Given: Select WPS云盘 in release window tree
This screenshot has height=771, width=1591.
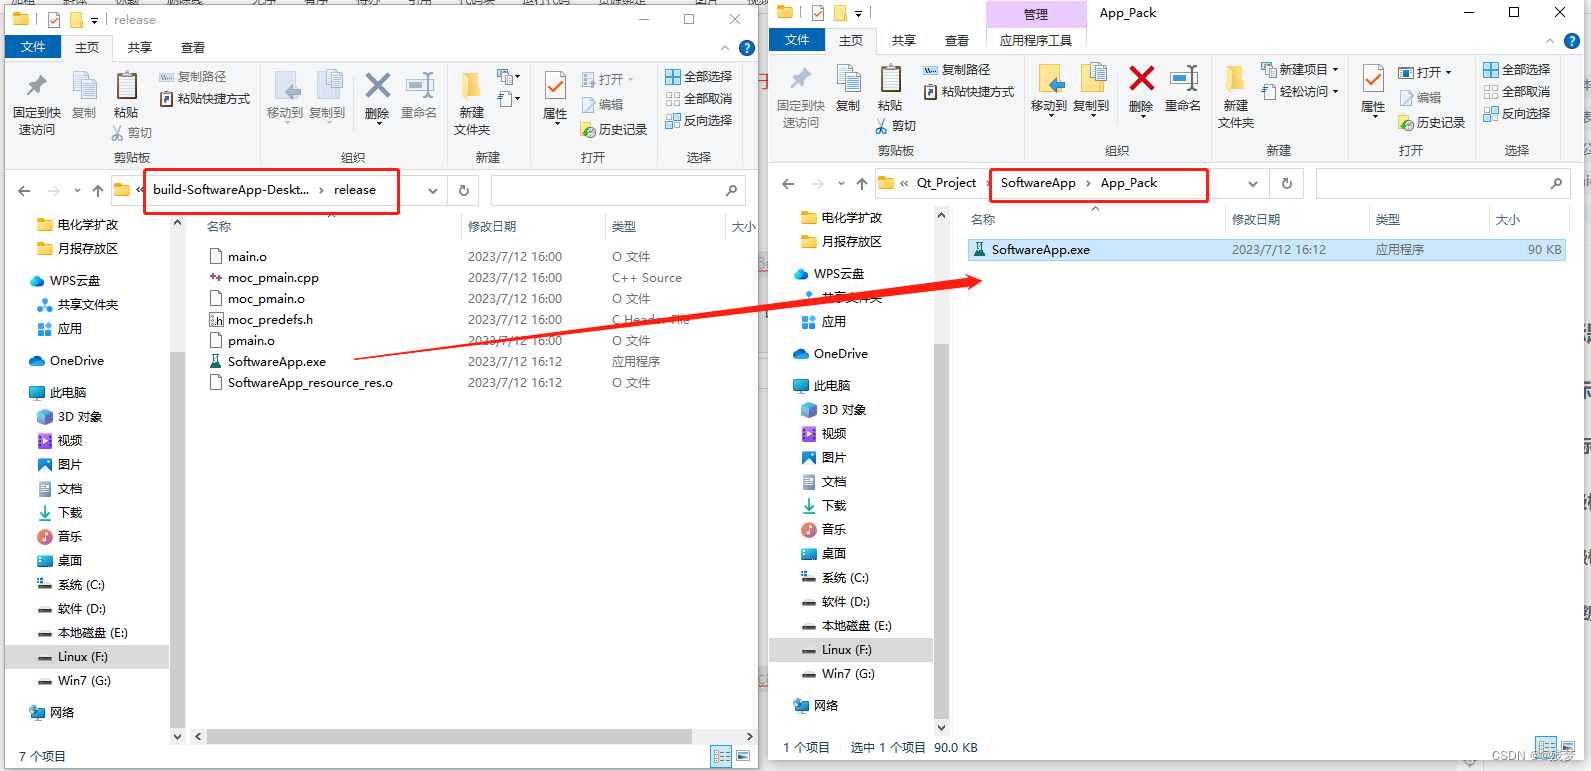Looking at the screenshot, I should click(75, 281).
